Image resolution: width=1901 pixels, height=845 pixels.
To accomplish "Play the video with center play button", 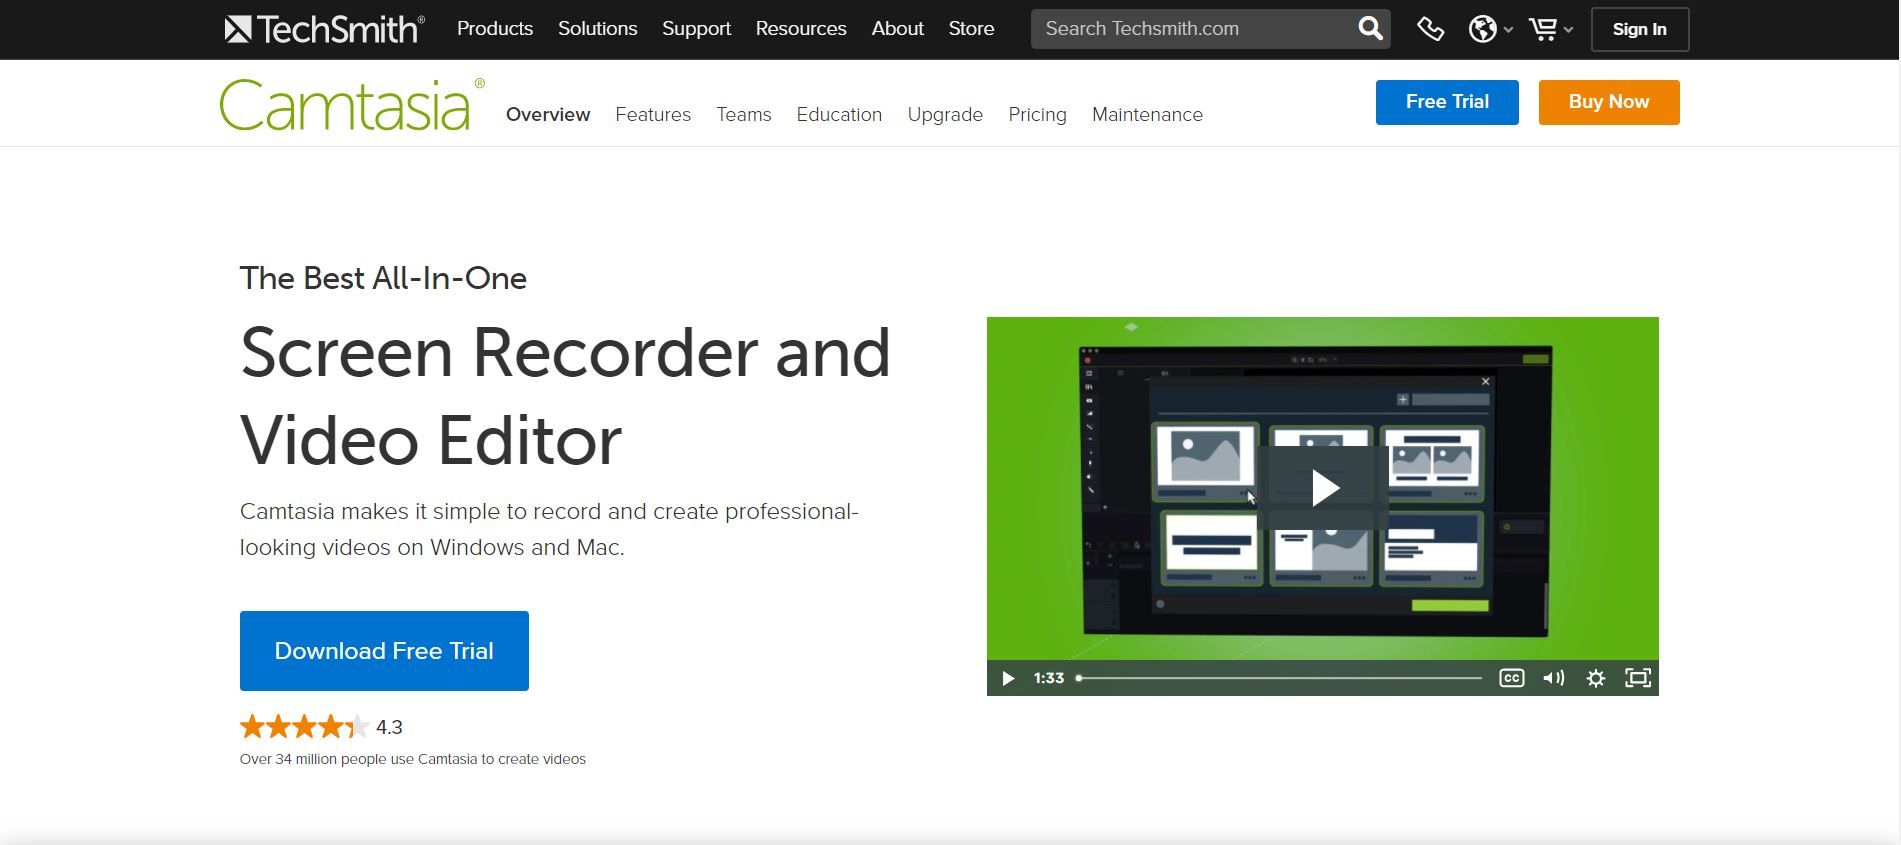I will pyautogui.click(x=1323, y=488).
